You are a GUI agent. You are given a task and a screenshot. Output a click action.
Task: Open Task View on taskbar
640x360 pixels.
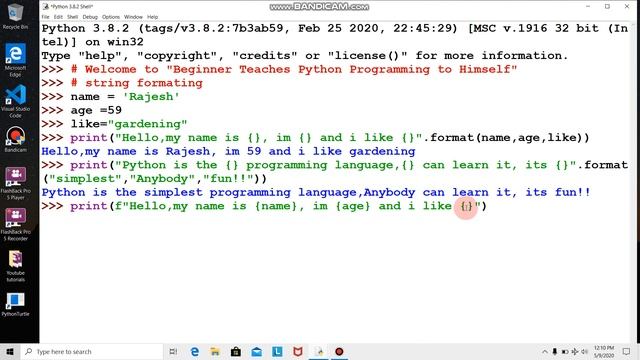pos(173,351)
